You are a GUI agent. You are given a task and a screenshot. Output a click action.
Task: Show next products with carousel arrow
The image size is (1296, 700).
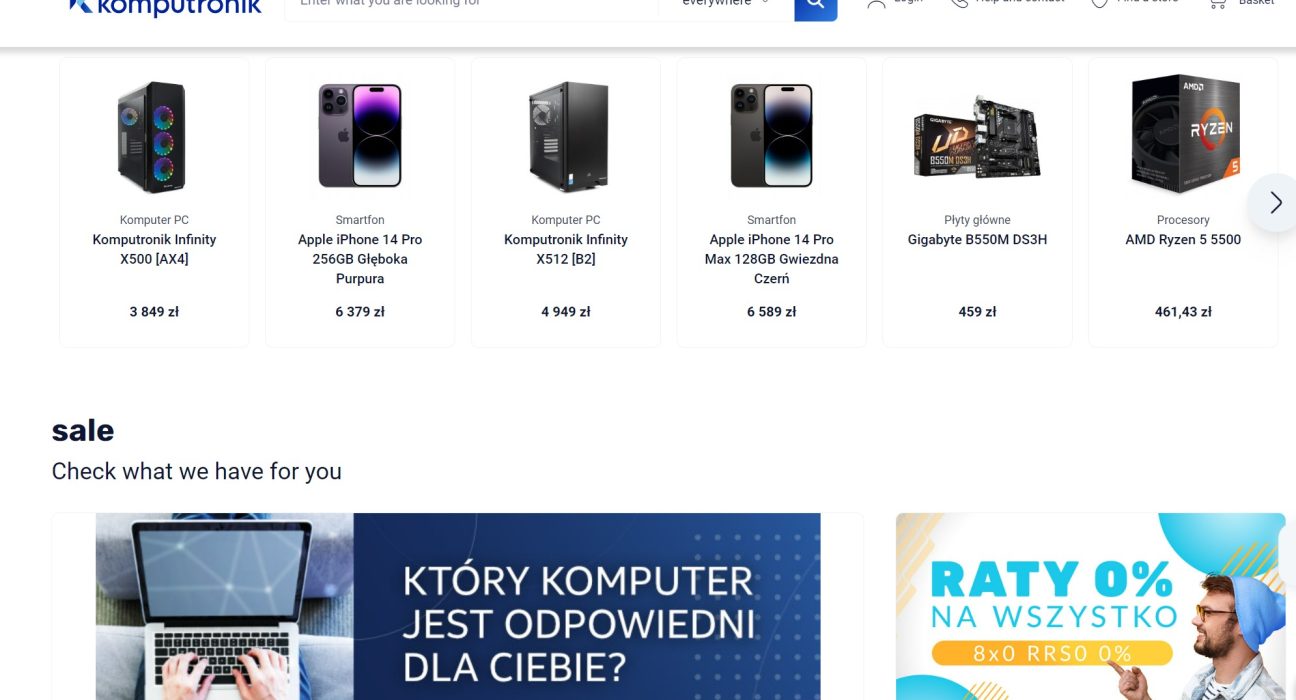(1274, 203)
